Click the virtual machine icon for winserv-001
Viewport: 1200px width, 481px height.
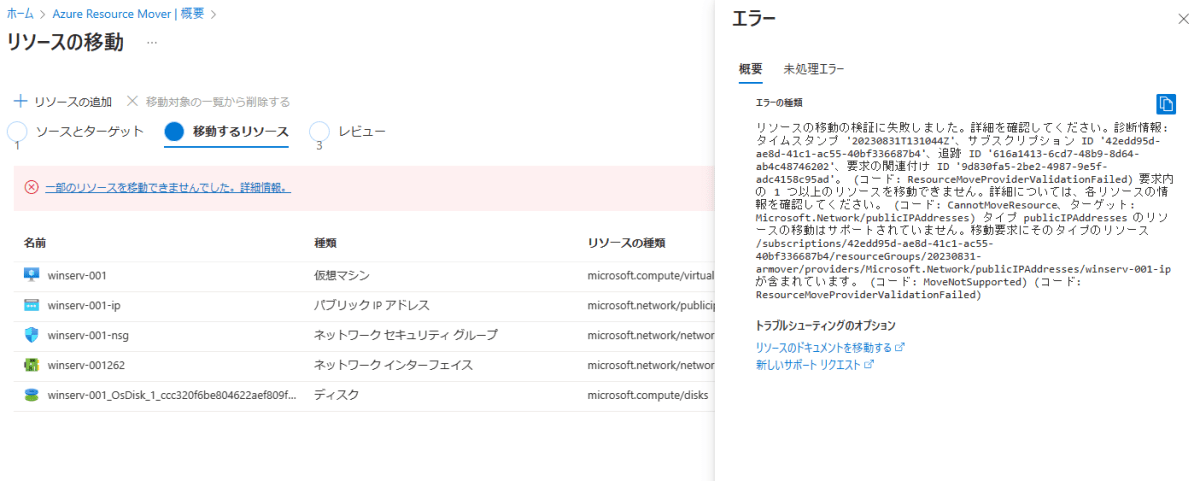(31, 275)
